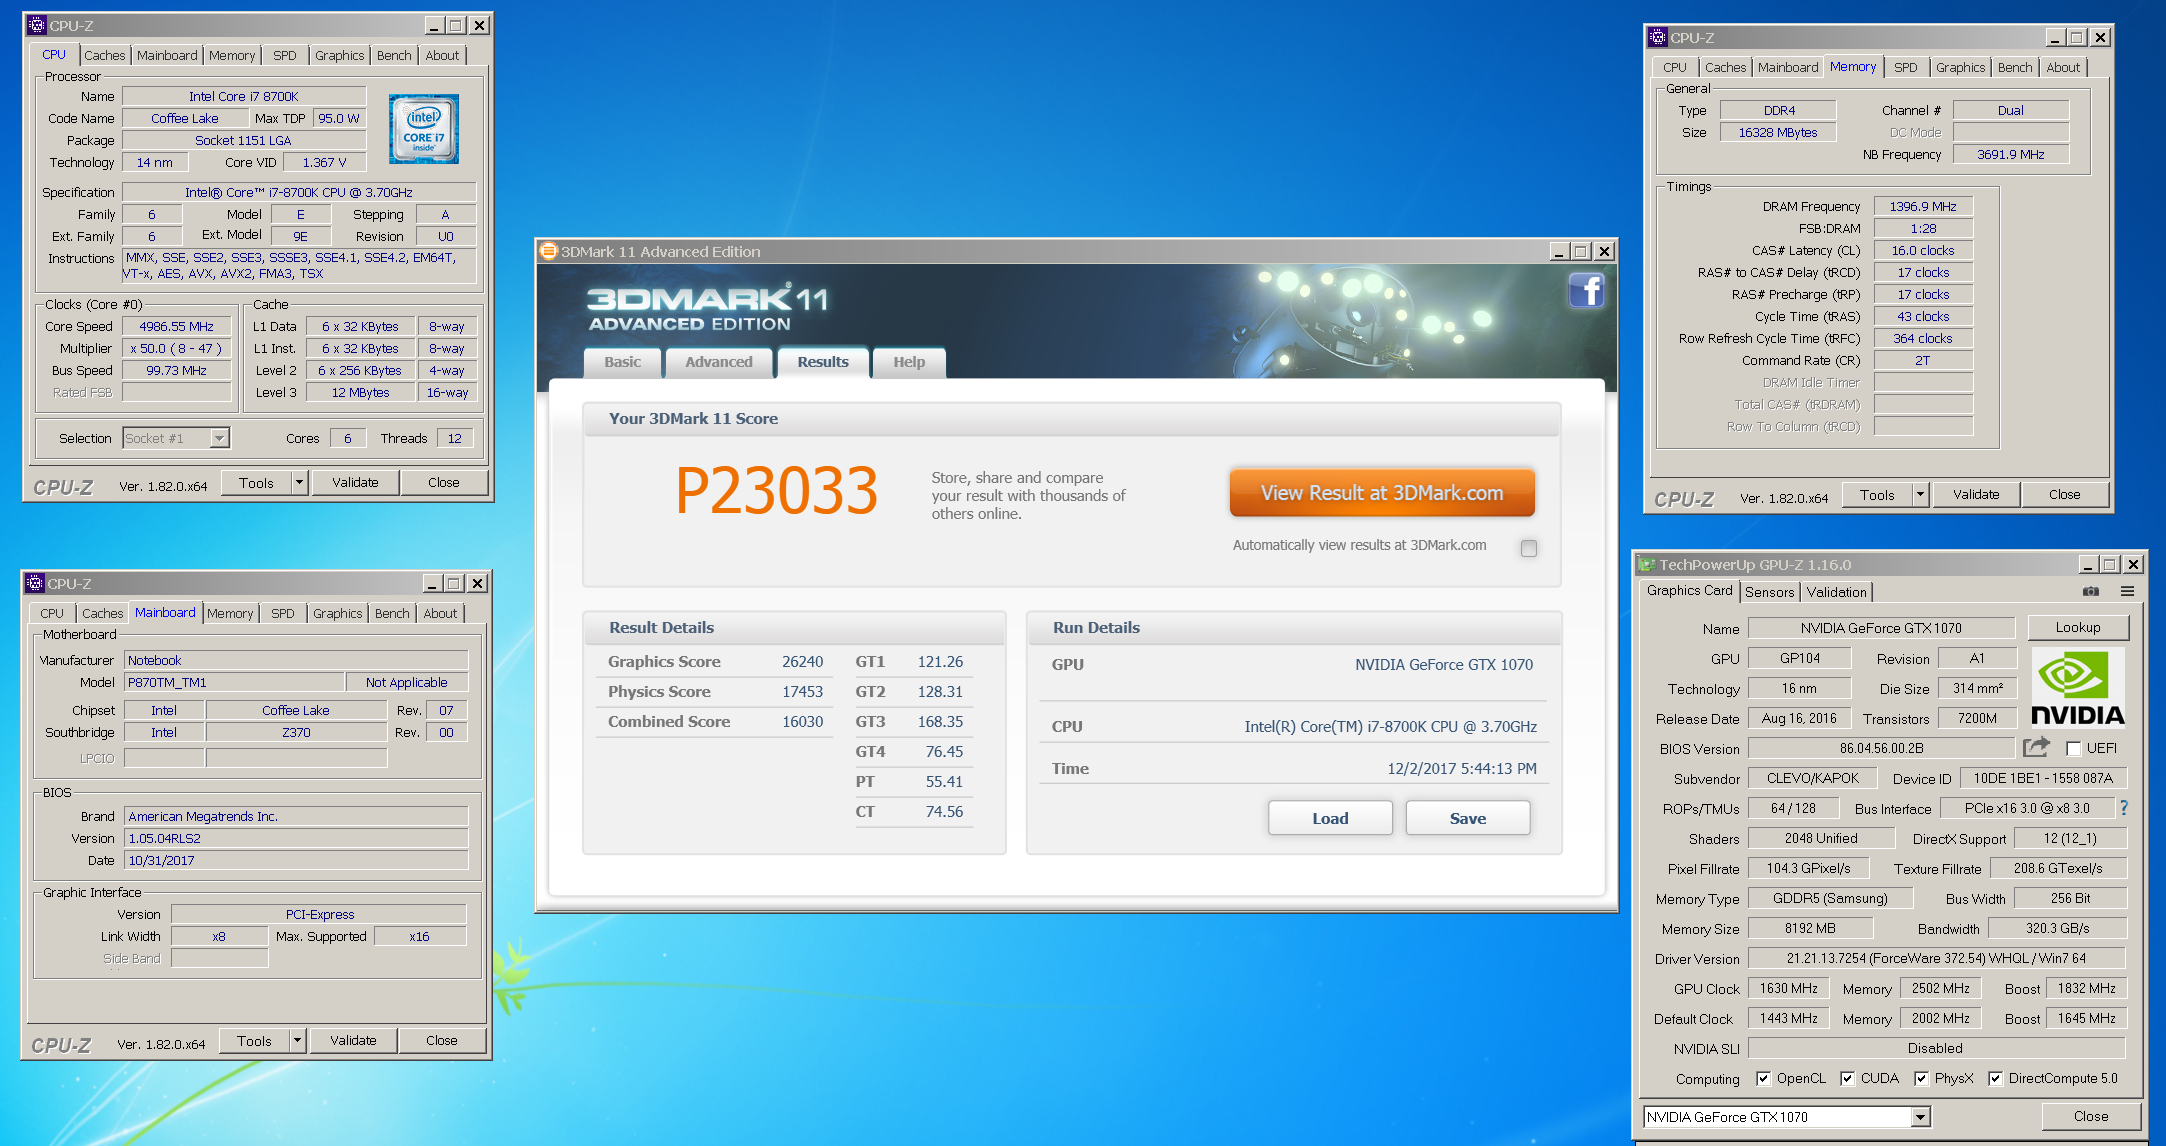
Task: Click the Physics Score 17453 value
Action: pyautogui.click(x=802, y=692)
